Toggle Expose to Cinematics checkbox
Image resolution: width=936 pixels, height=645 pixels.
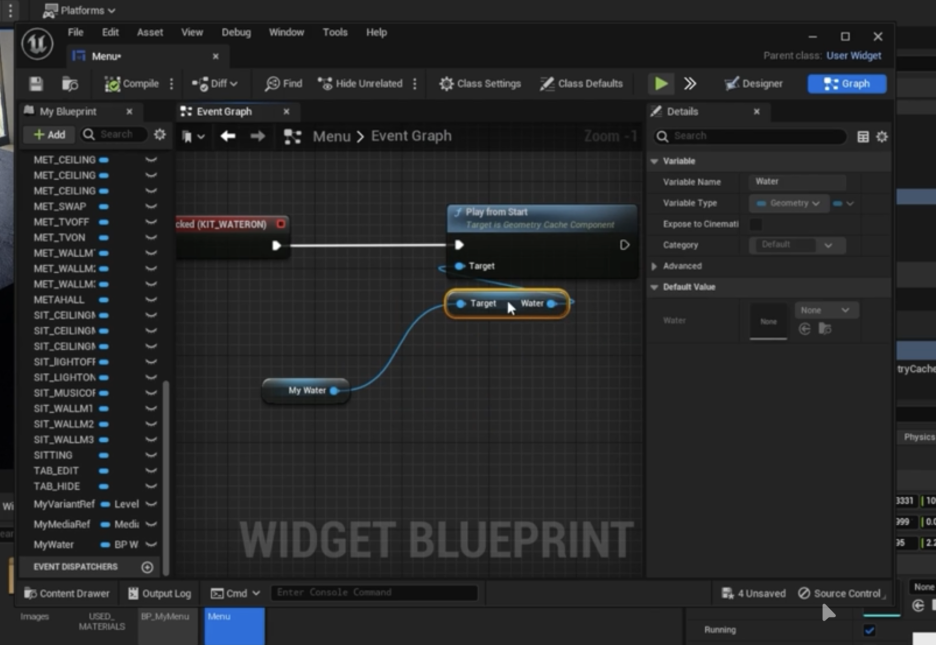point(756,224)
